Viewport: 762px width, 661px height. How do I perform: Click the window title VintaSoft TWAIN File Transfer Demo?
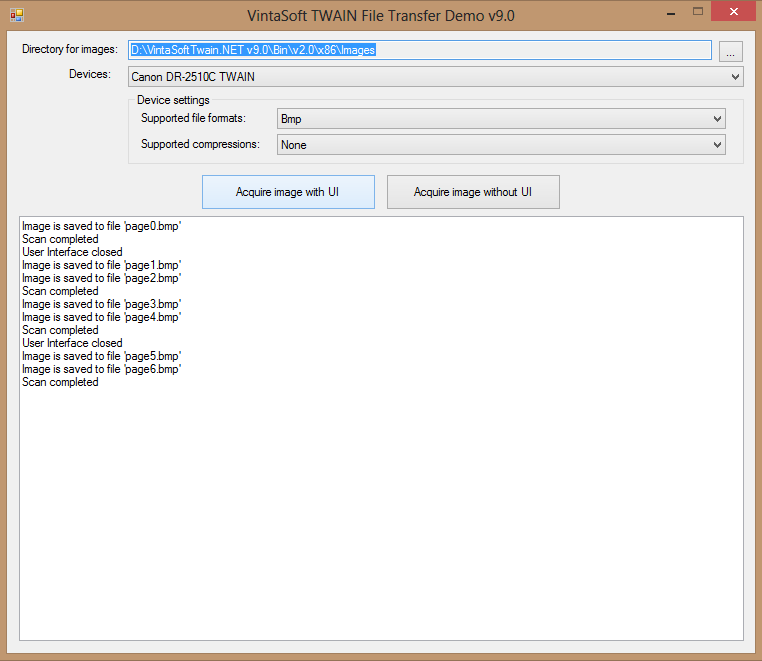tap(381, 16)
